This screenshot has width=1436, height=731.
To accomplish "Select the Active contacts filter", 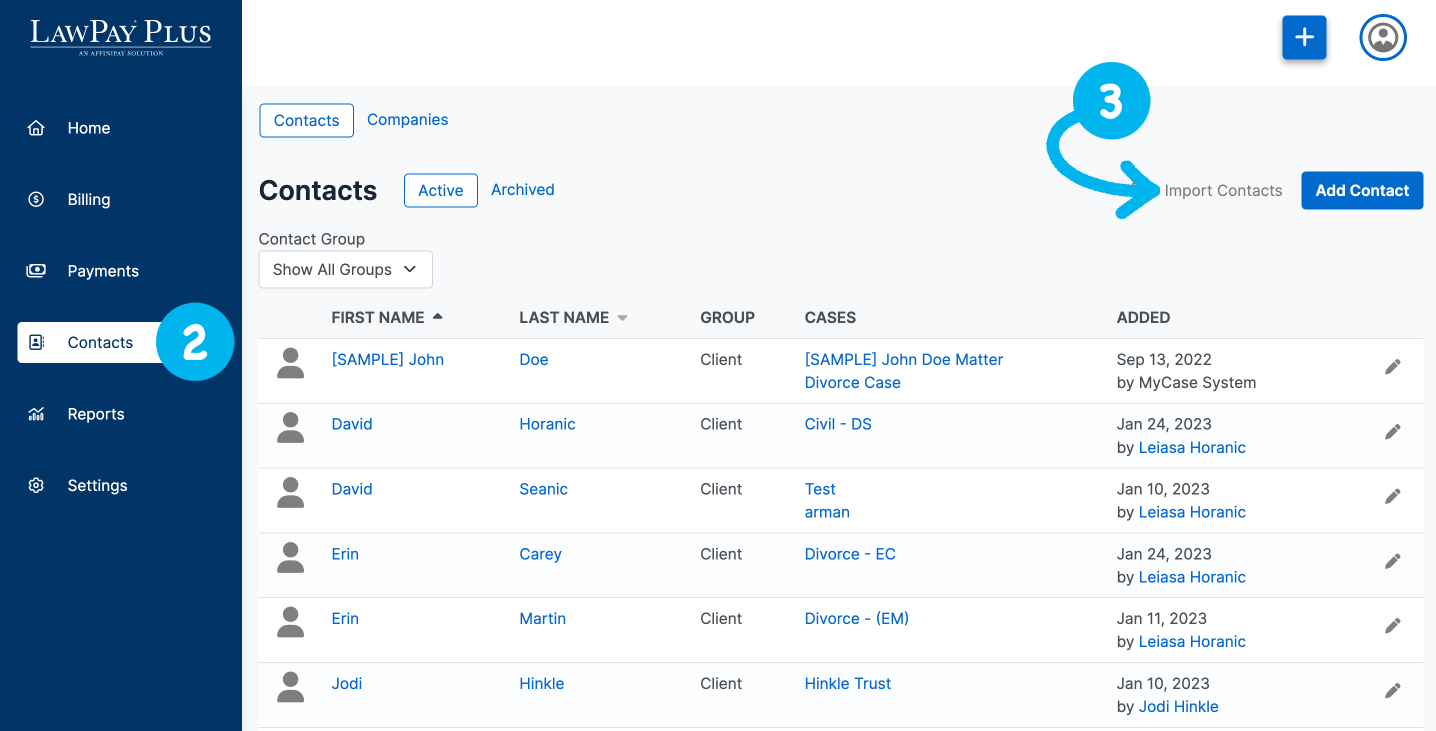I will pyautogui.click(x=440, y=191).
